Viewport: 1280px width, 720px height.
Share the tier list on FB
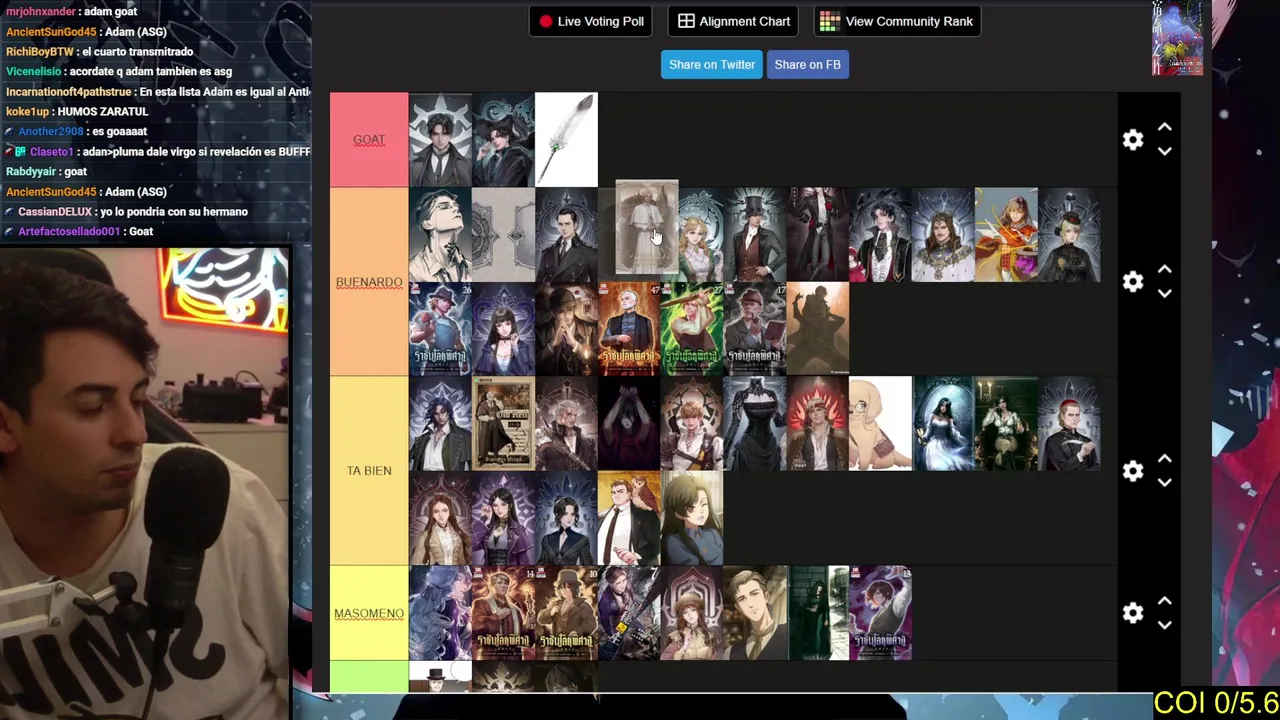coord(807,64)
